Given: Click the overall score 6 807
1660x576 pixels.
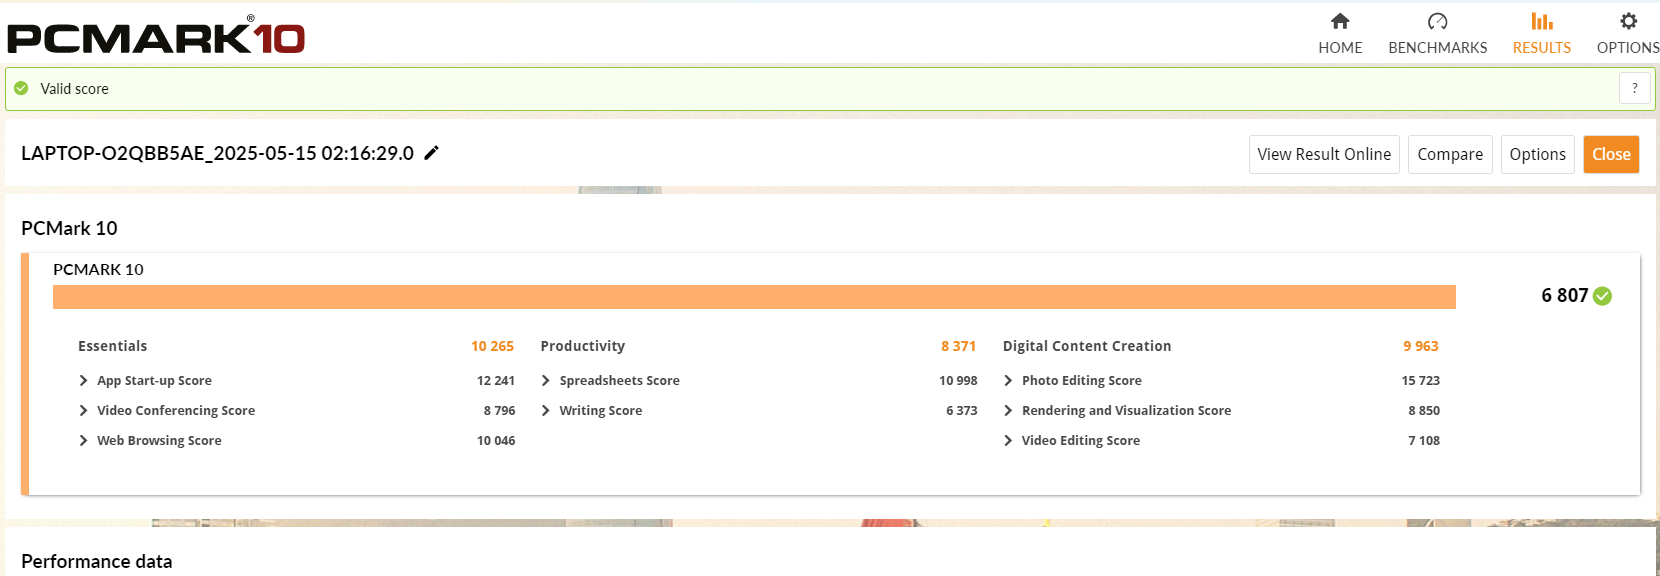Looking at the screenshot, I should pyautogui.click(x=1564, y=296).
